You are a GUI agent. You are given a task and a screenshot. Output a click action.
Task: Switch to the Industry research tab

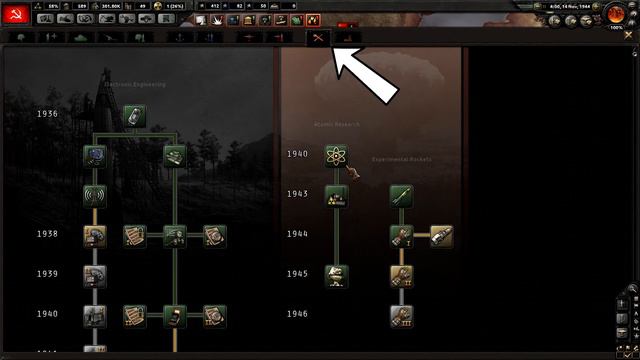(x=348, y=38)
